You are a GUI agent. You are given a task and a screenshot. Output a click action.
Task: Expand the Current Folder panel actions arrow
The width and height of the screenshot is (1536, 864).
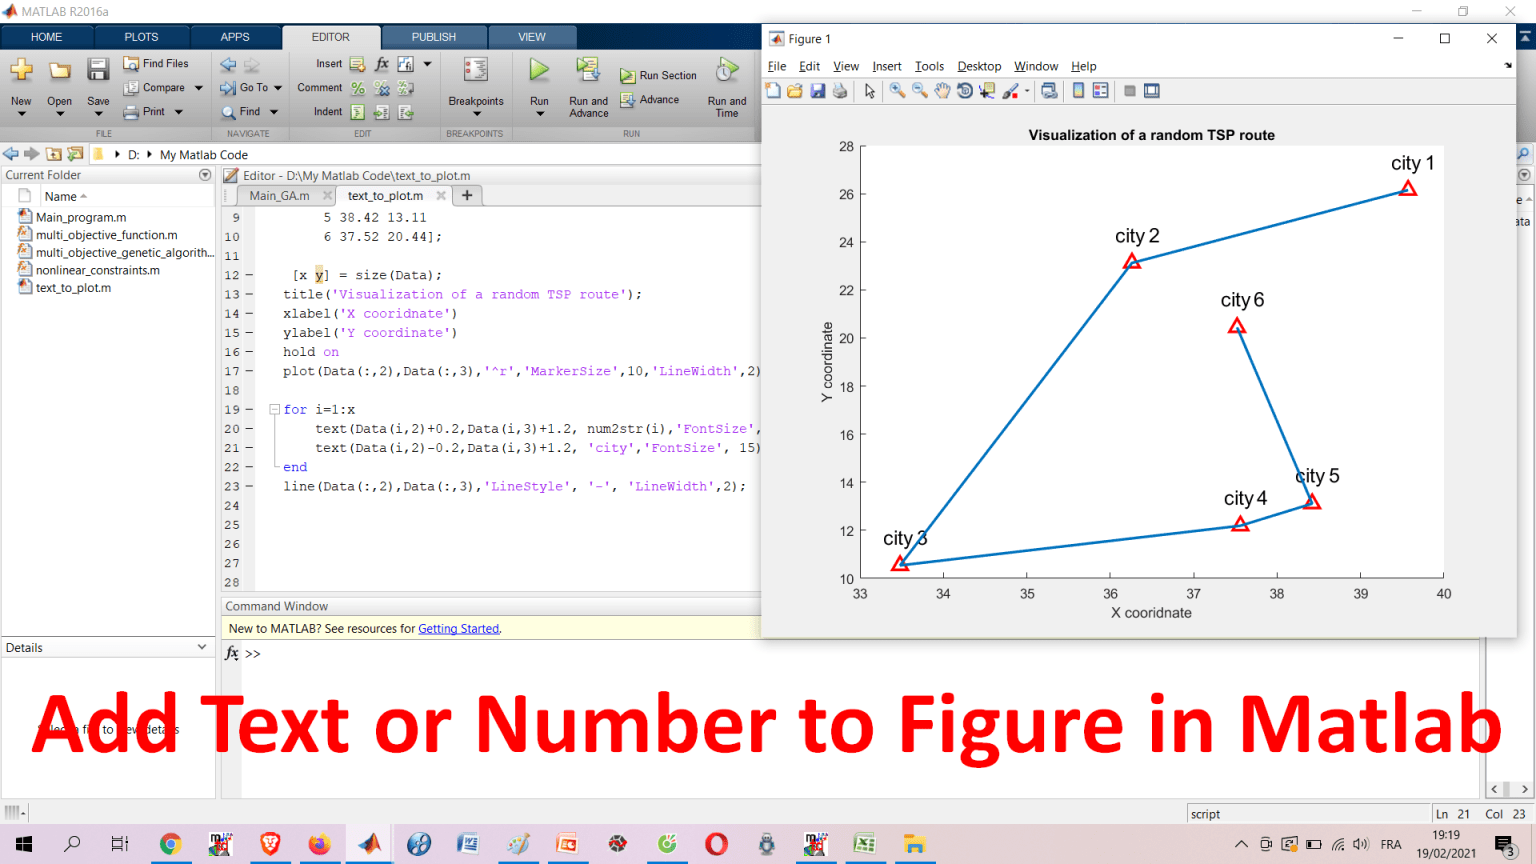click(x=205, y=175)
